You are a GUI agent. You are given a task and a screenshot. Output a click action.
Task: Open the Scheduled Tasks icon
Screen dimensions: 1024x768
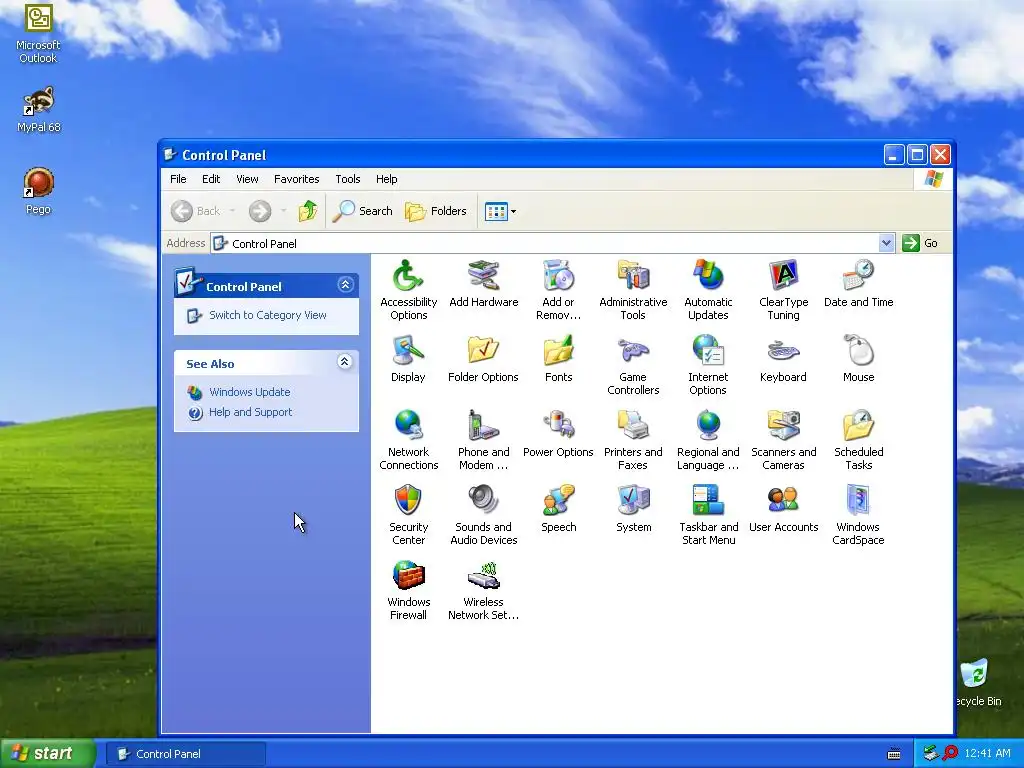point(858,426)
